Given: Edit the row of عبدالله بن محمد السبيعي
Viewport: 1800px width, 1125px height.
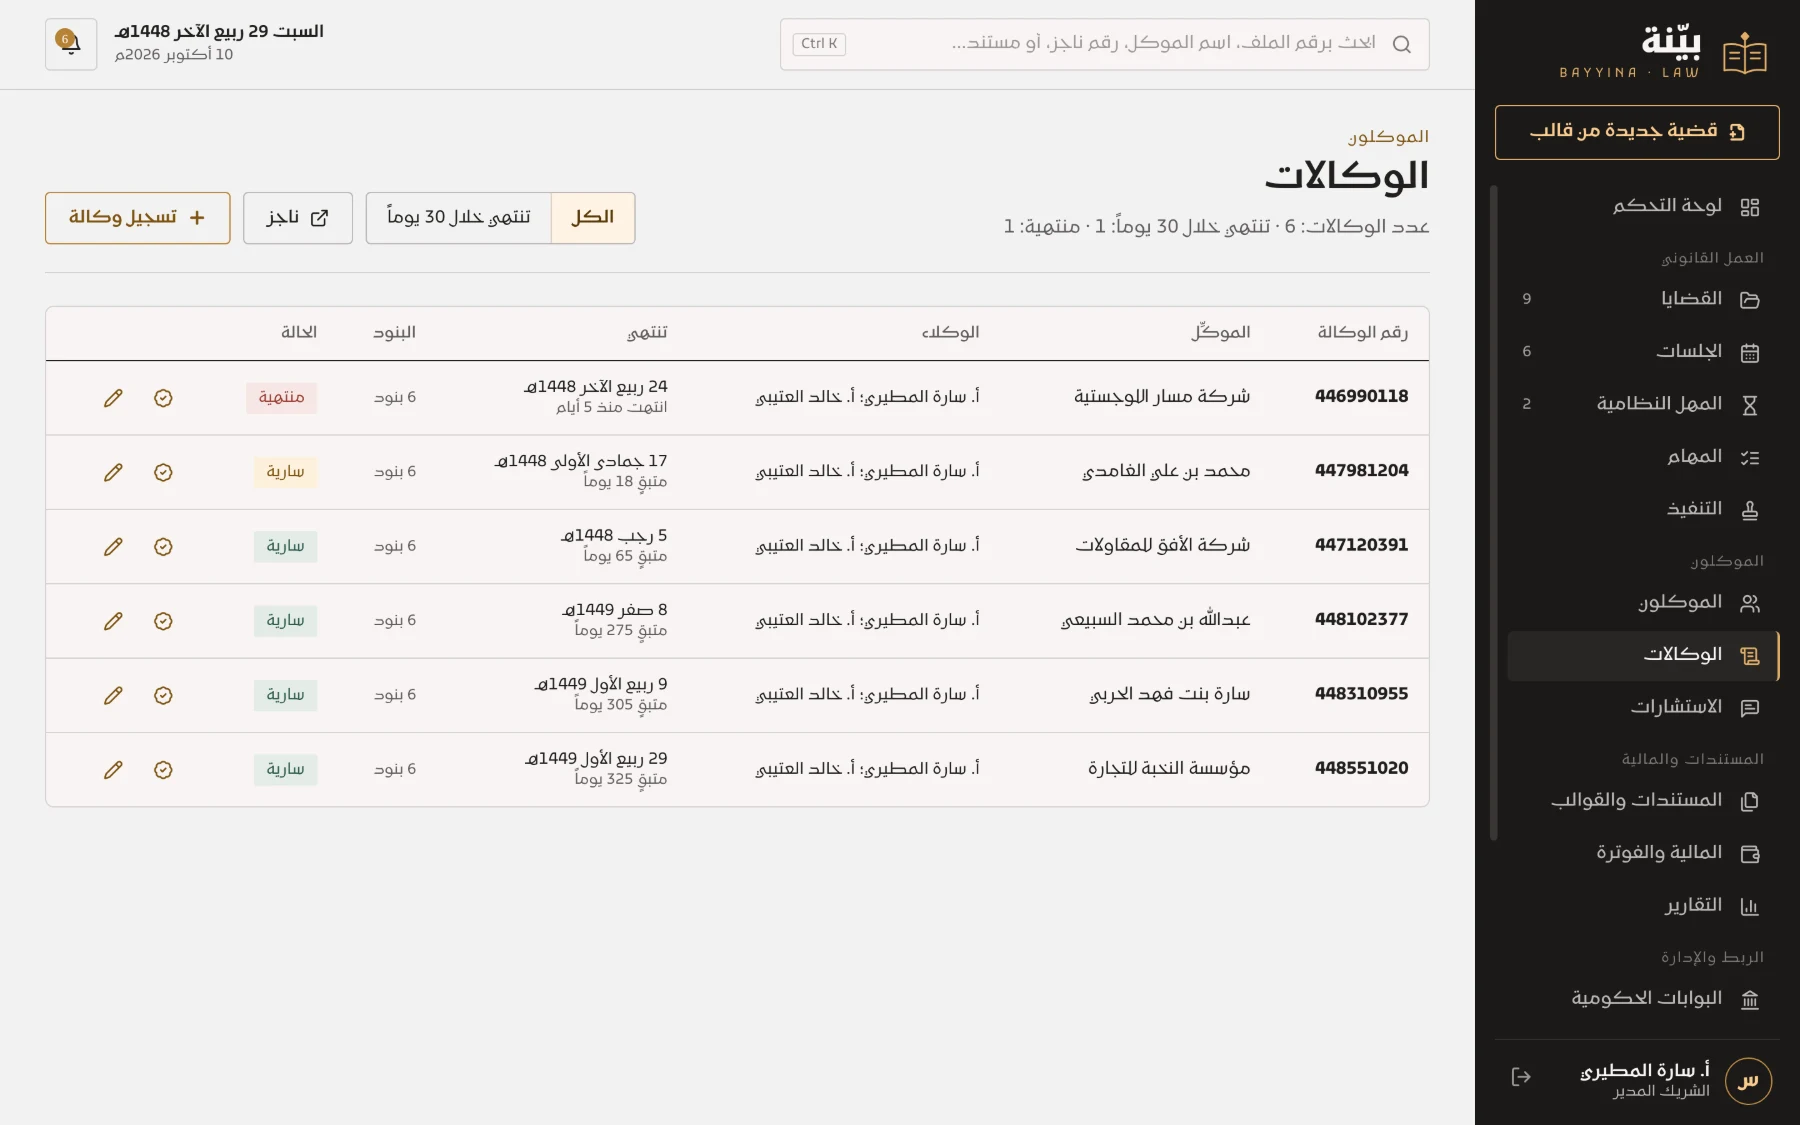Looking at the screenshot, I should 113,621.
